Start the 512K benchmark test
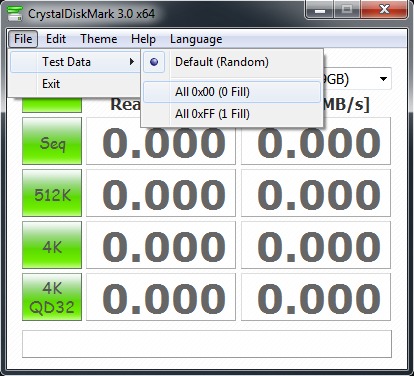This screenshot has width=414, height=376. [52, 193]
